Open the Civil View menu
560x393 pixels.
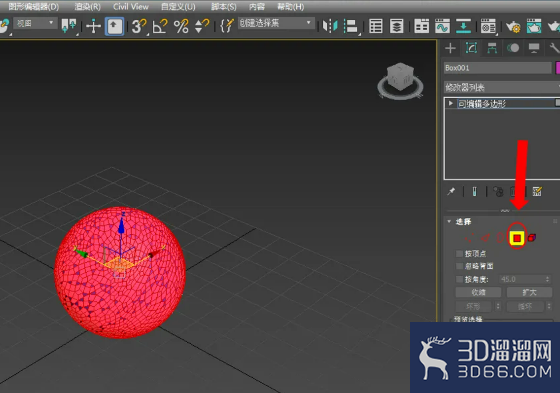[131, 7]
